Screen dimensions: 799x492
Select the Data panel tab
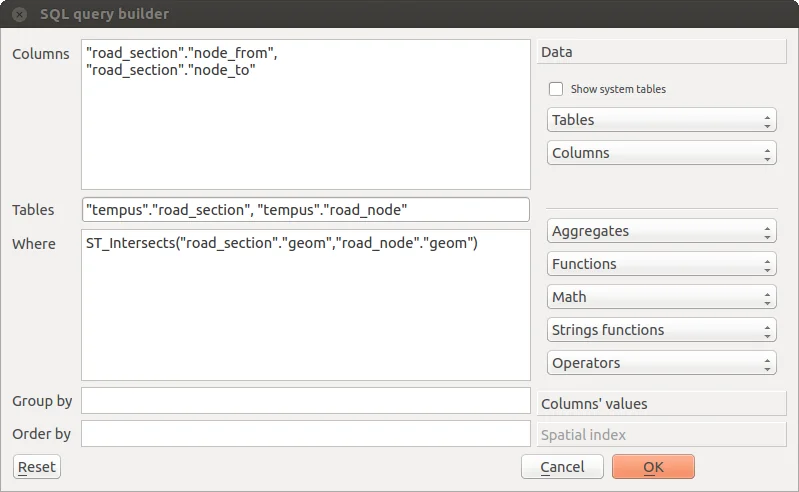point(661,52)
